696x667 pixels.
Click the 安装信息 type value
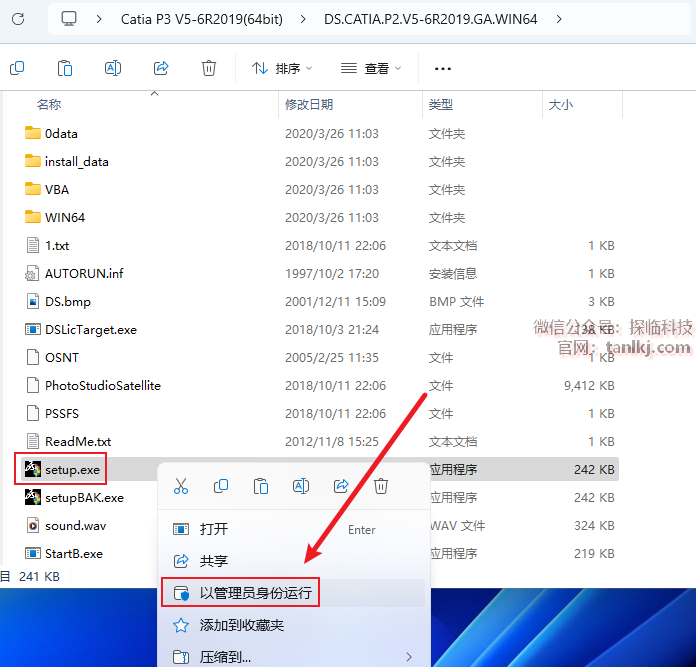[x=453, y=273]
